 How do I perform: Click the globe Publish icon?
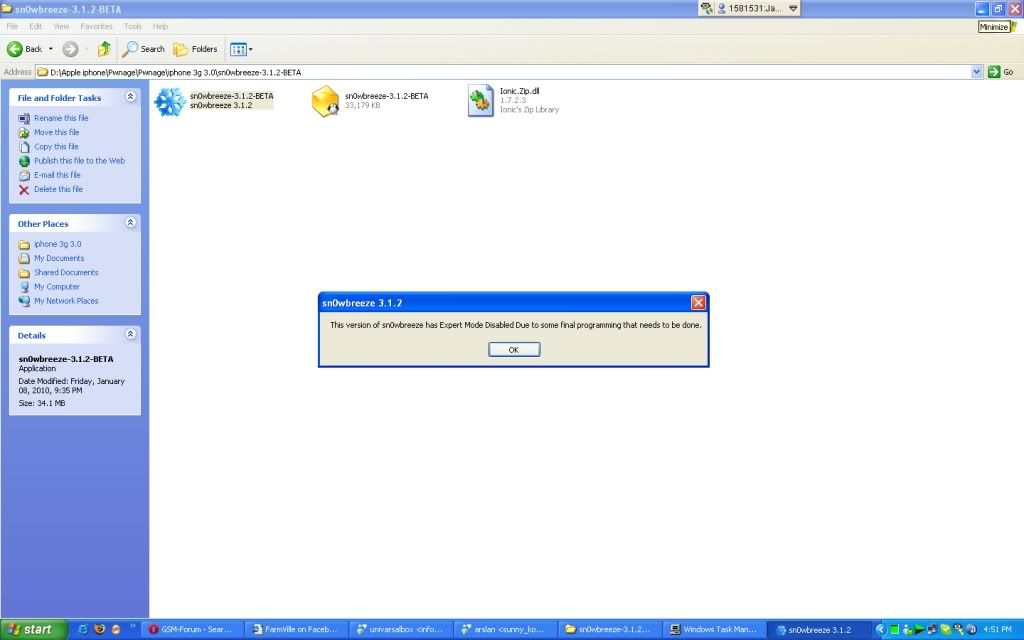24,161
